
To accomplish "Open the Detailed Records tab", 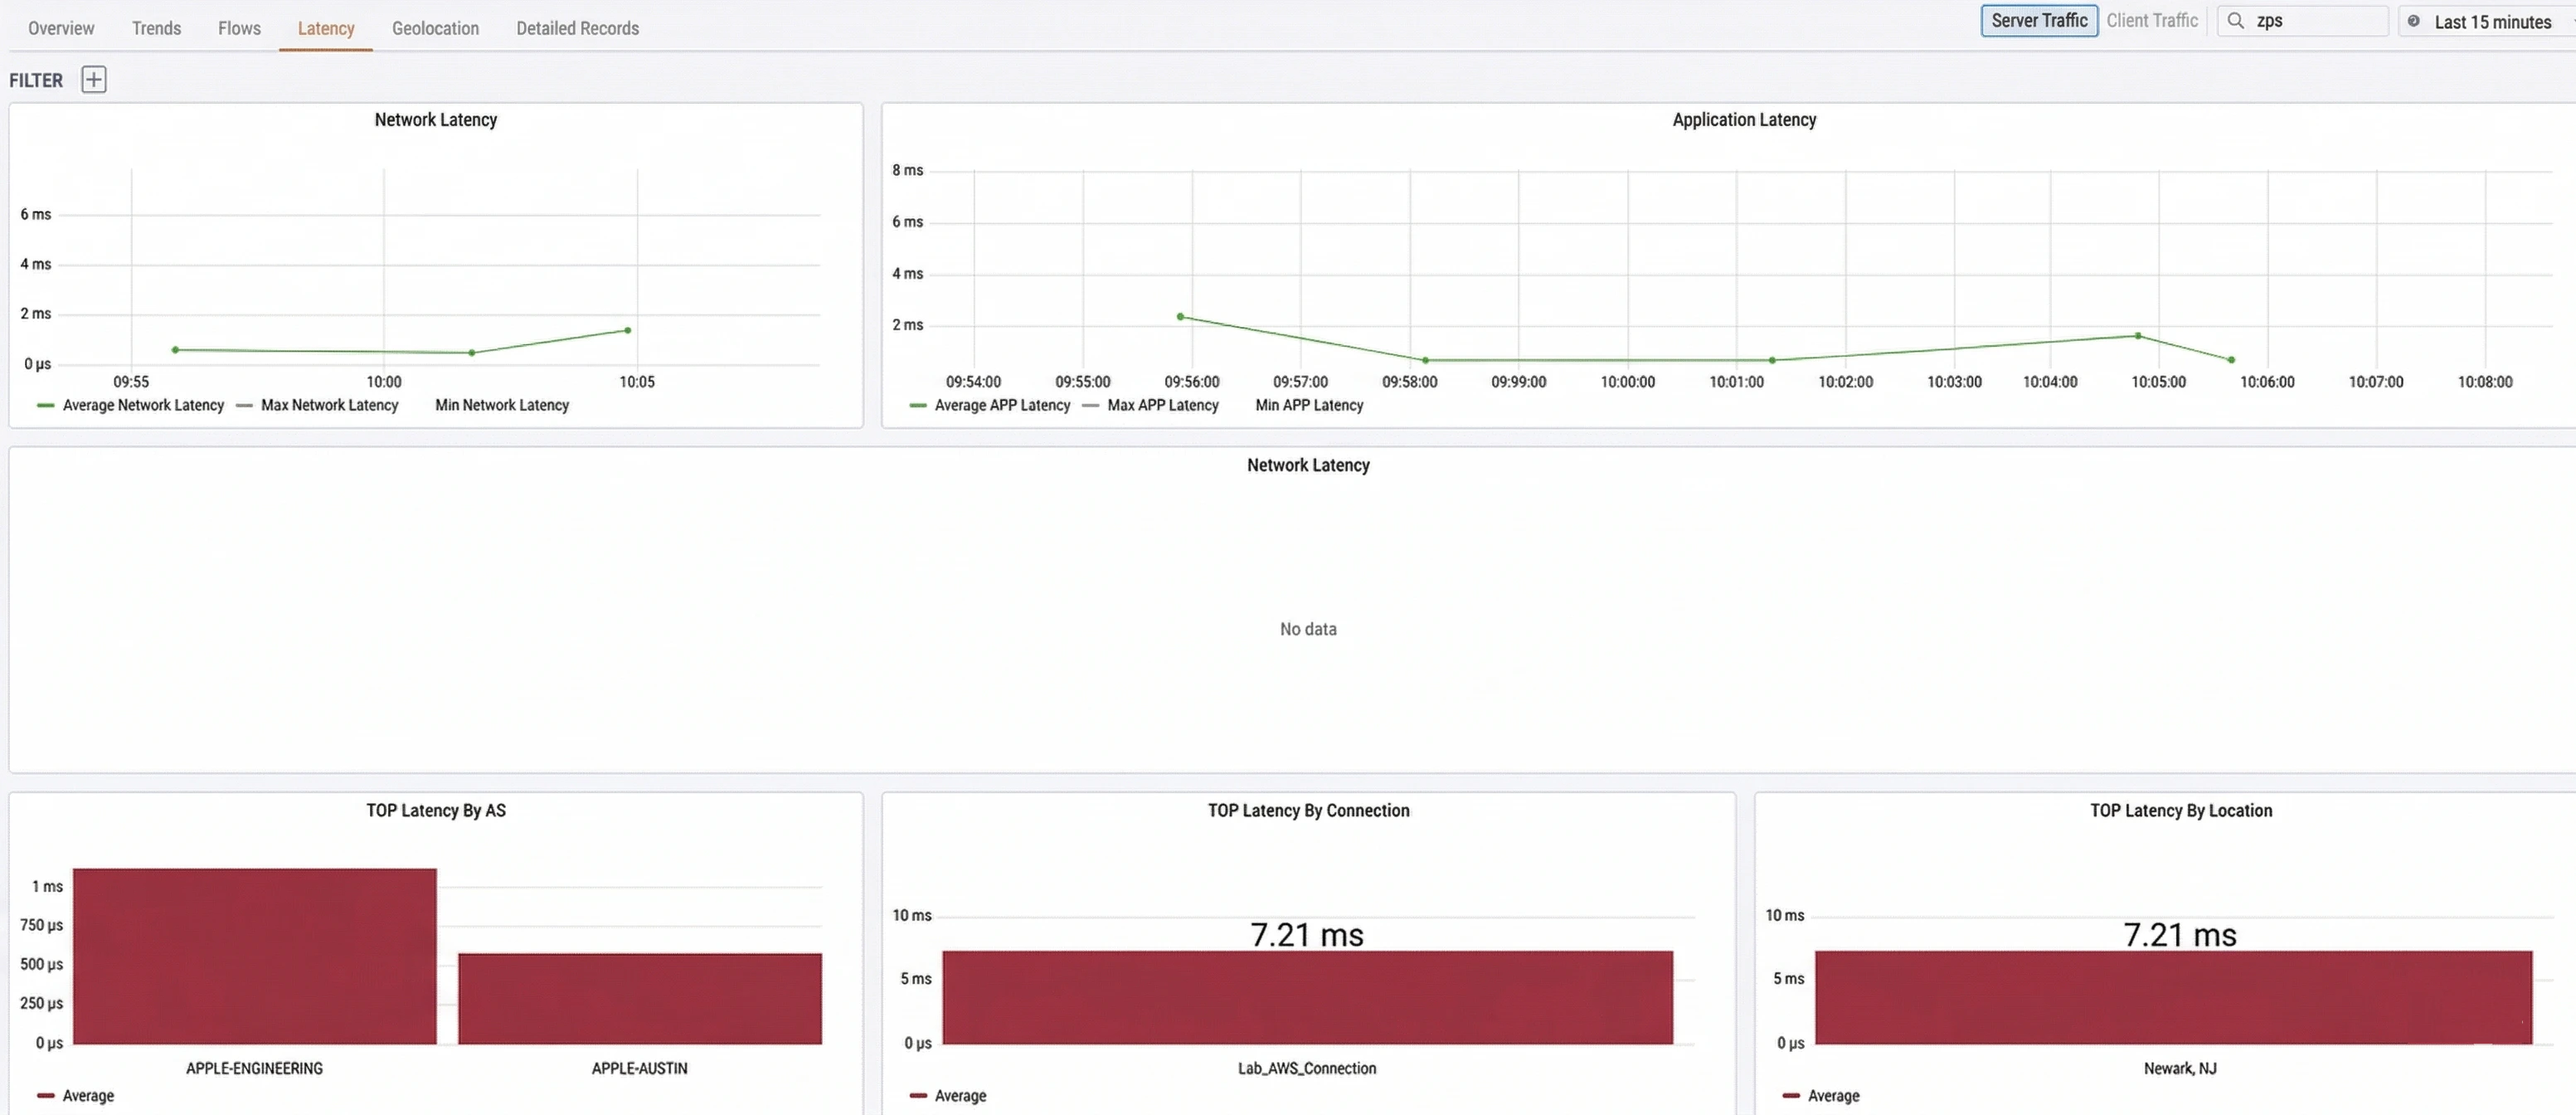I will click(x=577, y=27).
